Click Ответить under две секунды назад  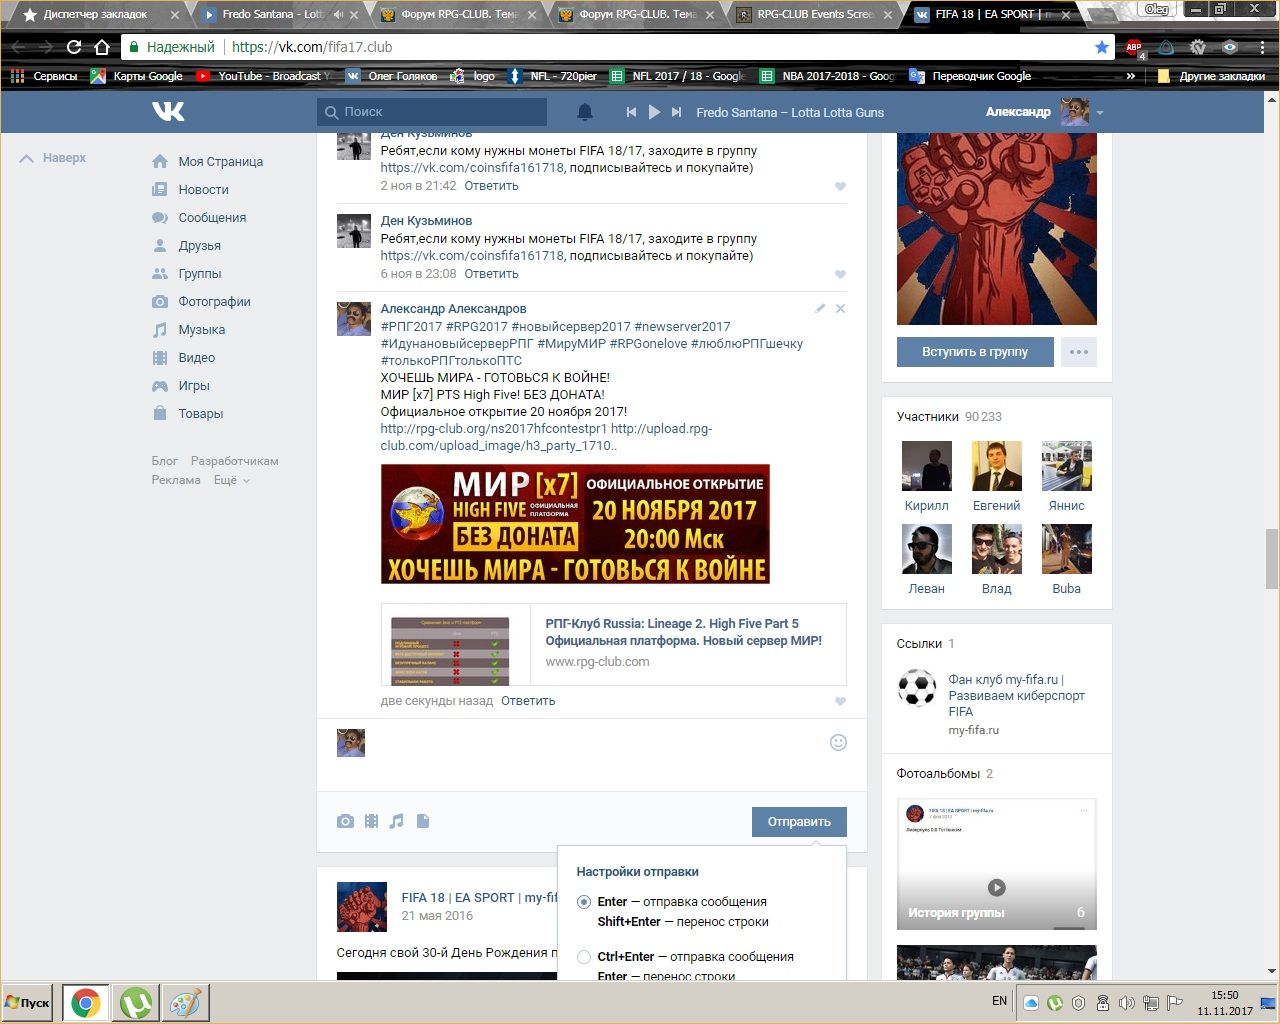coord(528,701)
